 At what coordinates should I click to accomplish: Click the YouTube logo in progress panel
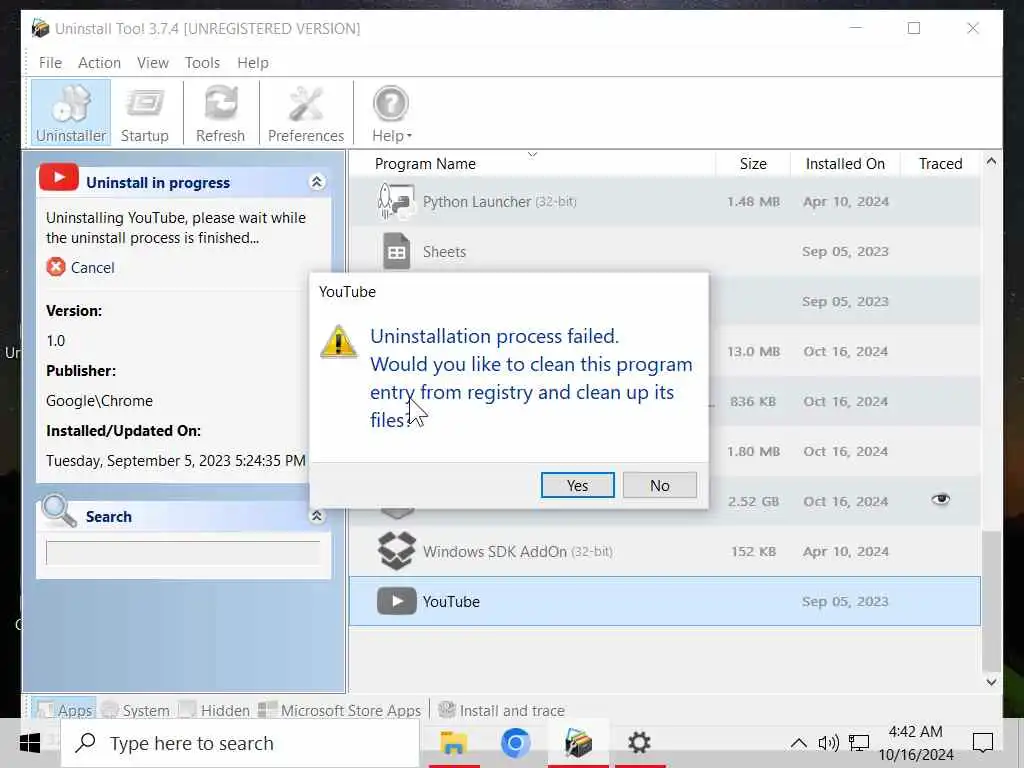[59, 178]
